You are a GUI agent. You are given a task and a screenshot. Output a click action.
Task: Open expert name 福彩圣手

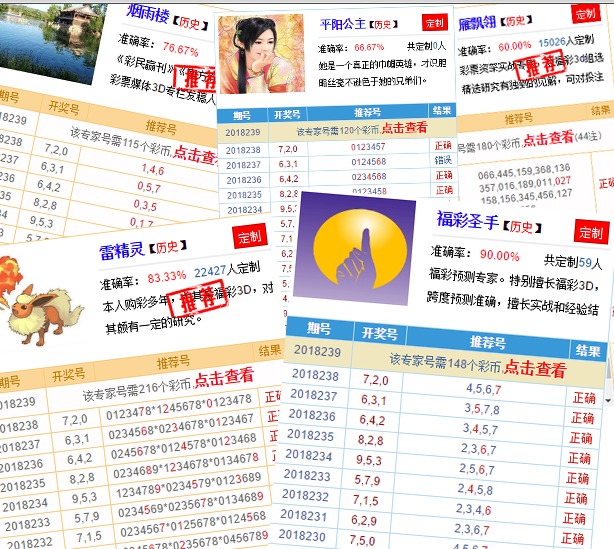468,220
